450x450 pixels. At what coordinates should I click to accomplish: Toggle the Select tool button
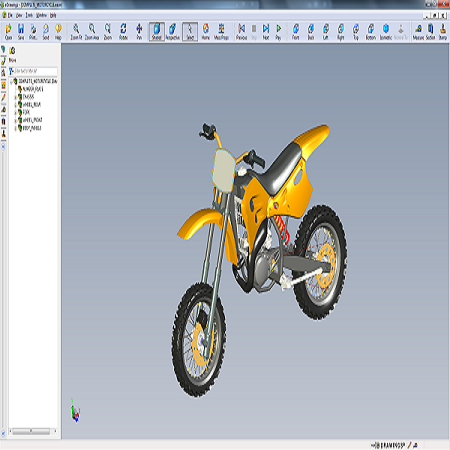point(190,32)
